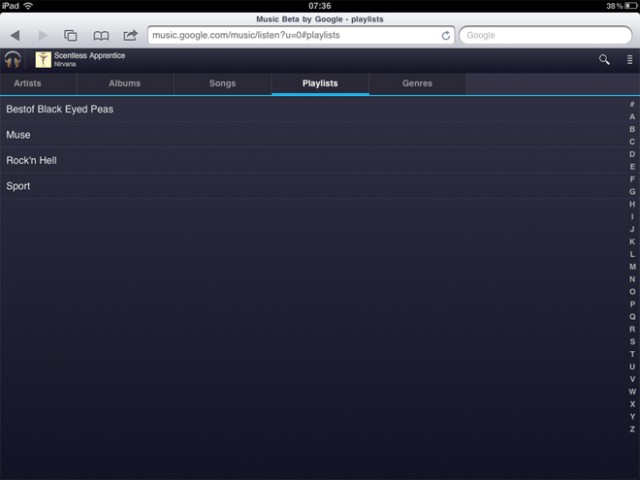The height and width of the screenshot is (480, 640).
Task: Jump to letter E in index
Action: [x=632, y=167]
